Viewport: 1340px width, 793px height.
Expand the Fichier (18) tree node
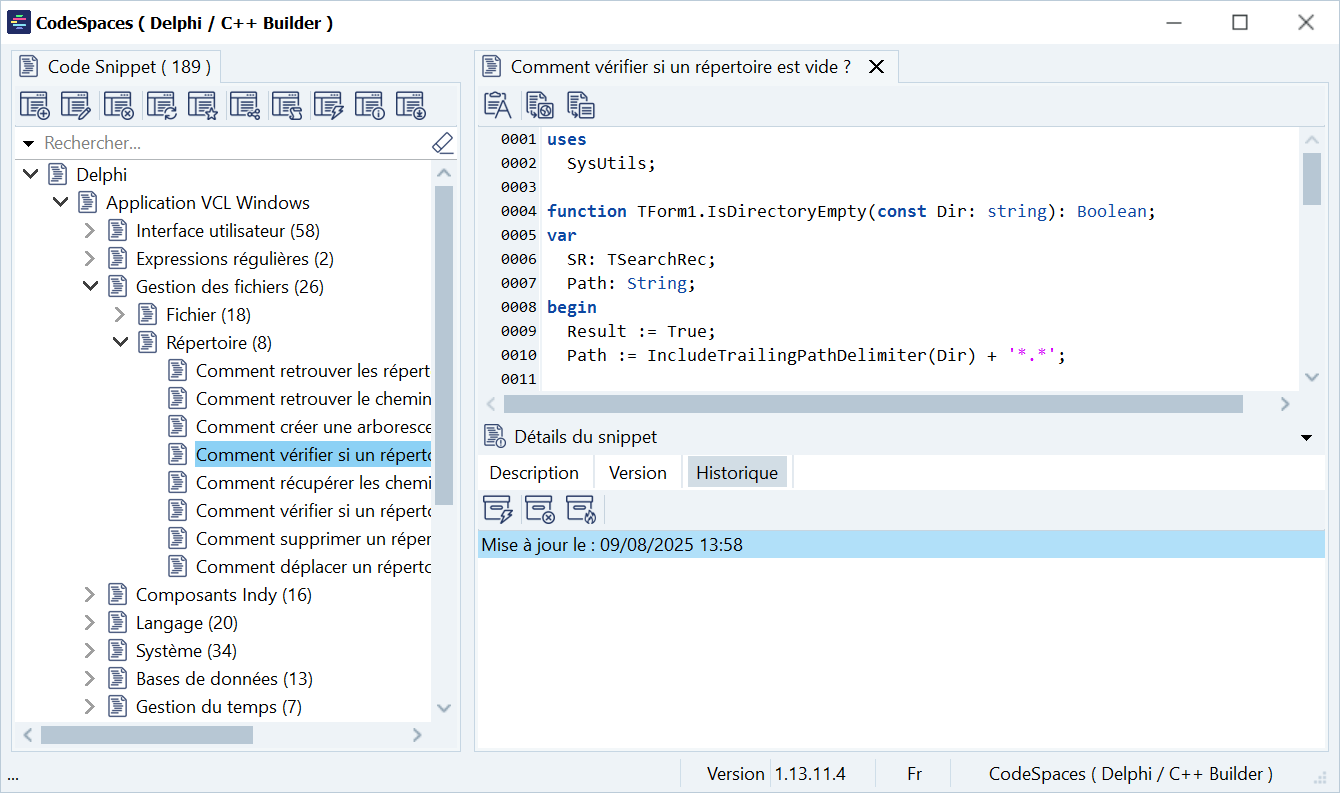[120, 315]
